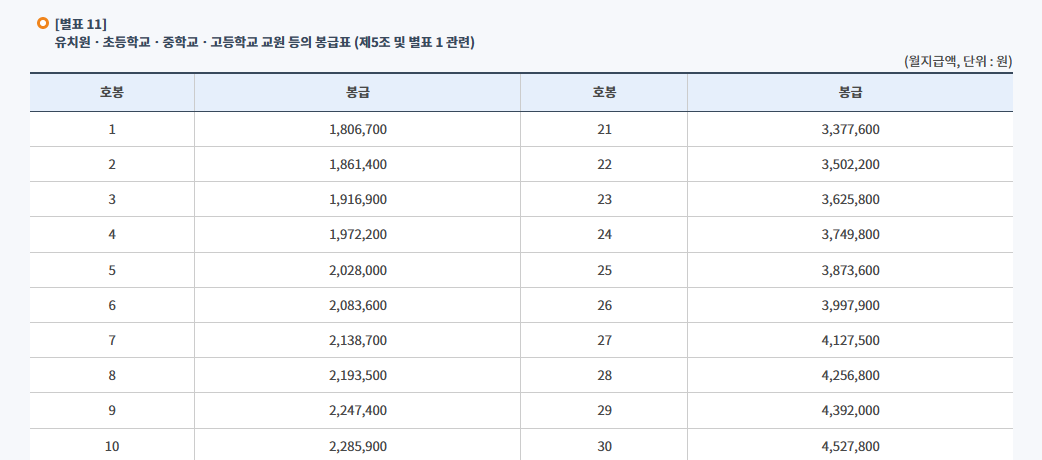The image size is (1042, 460).
Task: Click the 봉급 header of the right columns
Action: pyautogui.click(x=851, y=92)
